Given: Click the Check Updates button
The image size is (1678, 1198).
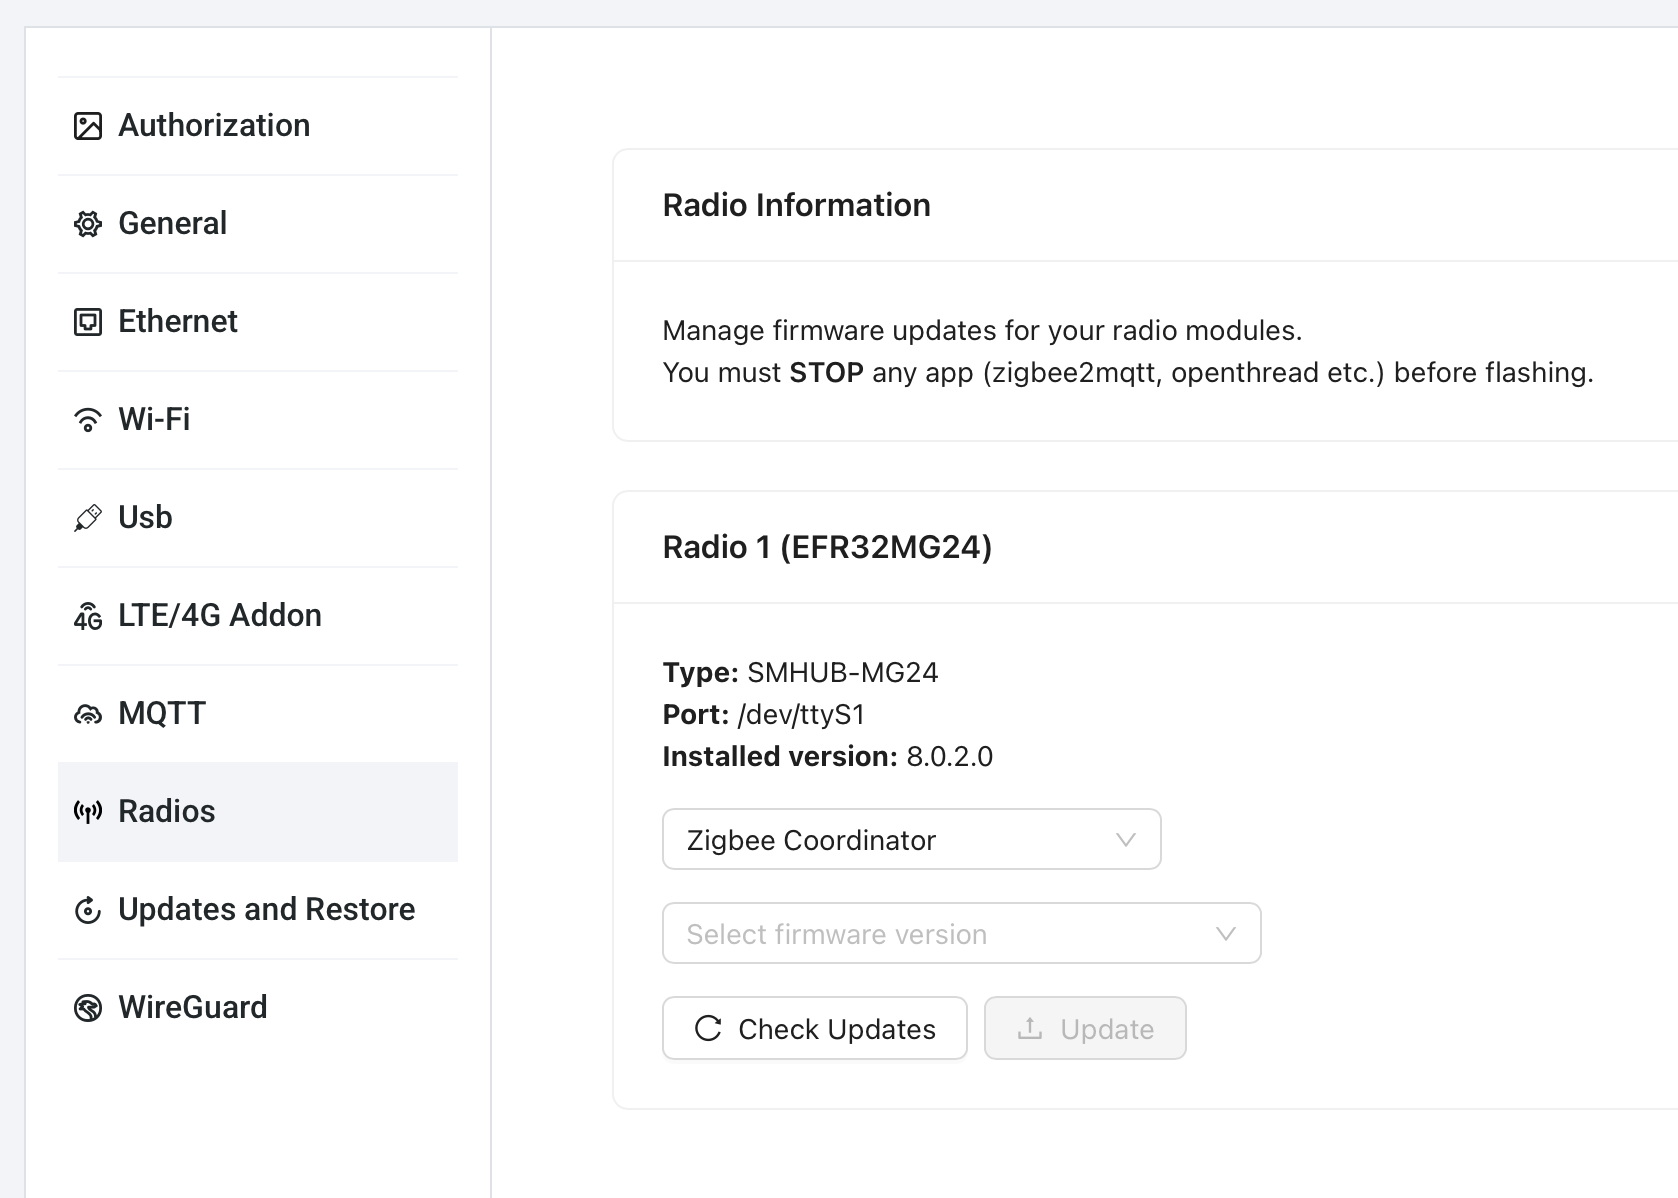Looking at the screenshot, I should click(814, 1028).
